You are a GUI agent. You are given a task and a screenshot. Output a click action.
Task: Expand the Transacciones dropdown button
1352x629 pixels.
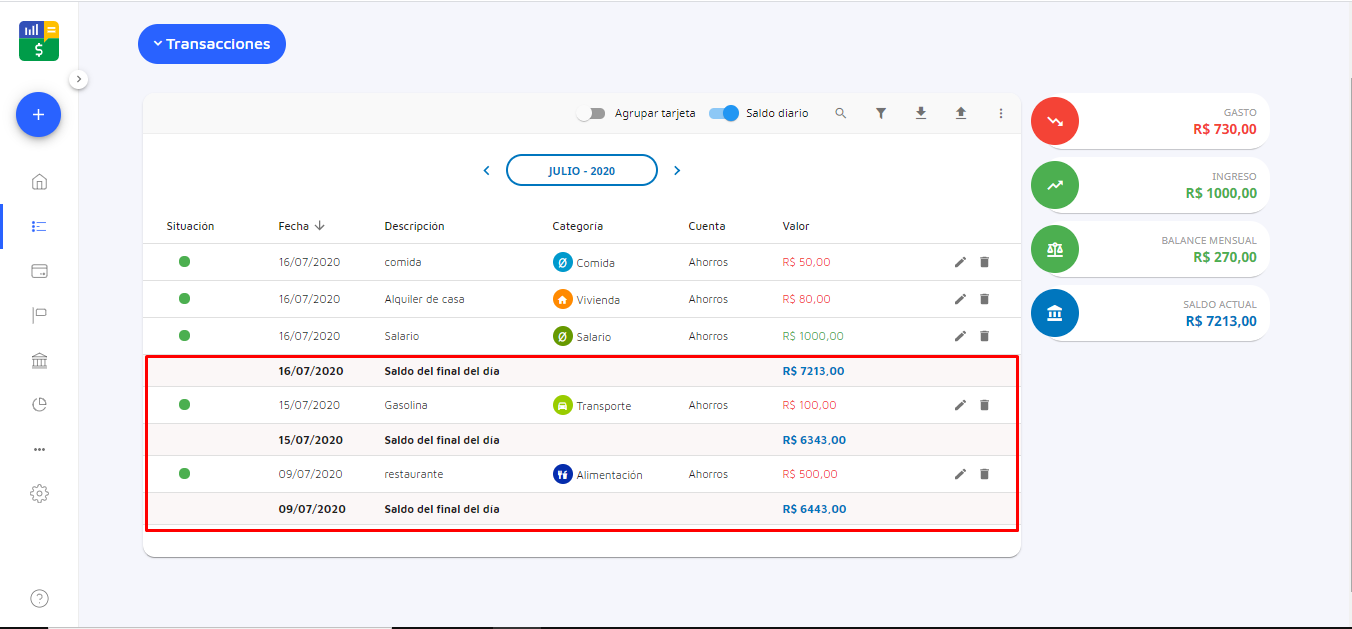click(x=212, y=44)
